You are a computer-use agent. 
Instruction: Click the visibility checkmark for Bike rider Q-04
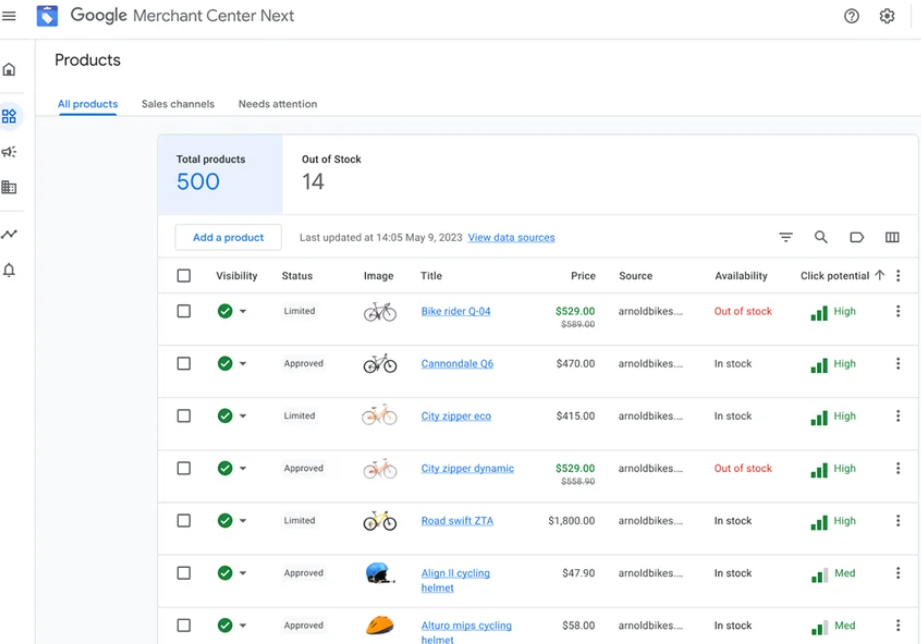point(225,311)
